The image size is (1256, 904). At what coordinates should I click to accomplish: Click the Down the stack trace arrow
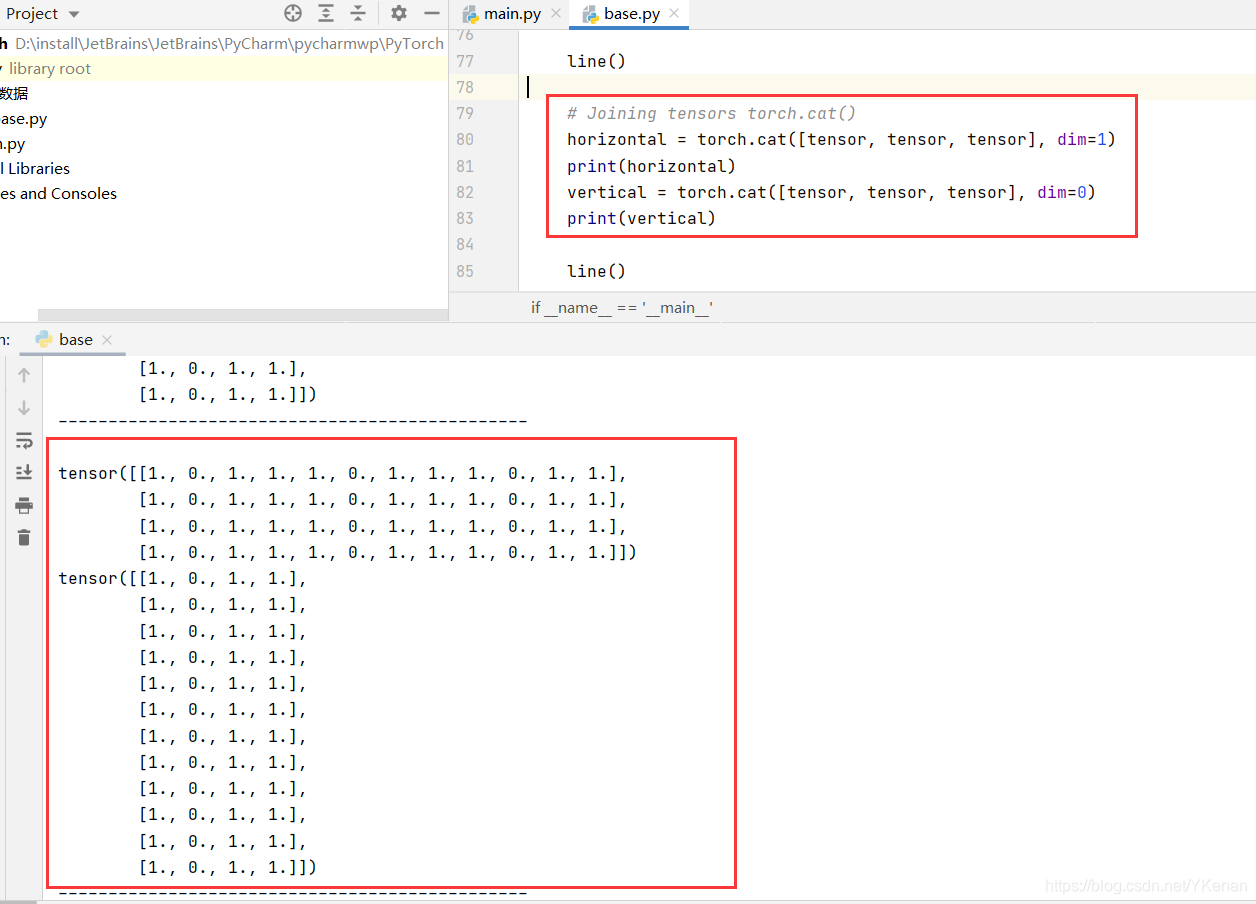tap(24, 408)
